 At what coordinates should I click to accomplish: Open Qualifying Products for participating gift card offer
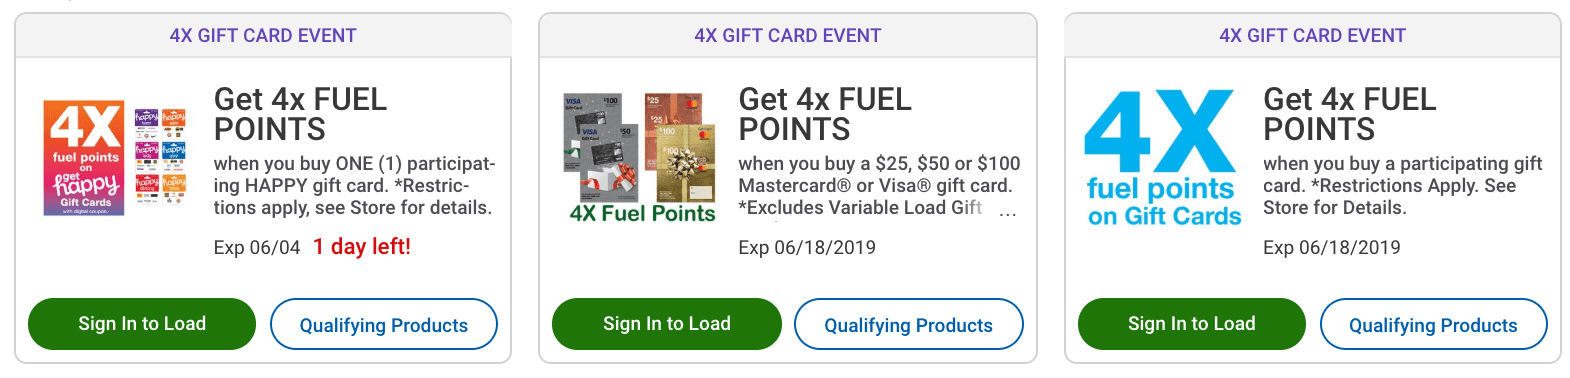tap(1434, 324)
